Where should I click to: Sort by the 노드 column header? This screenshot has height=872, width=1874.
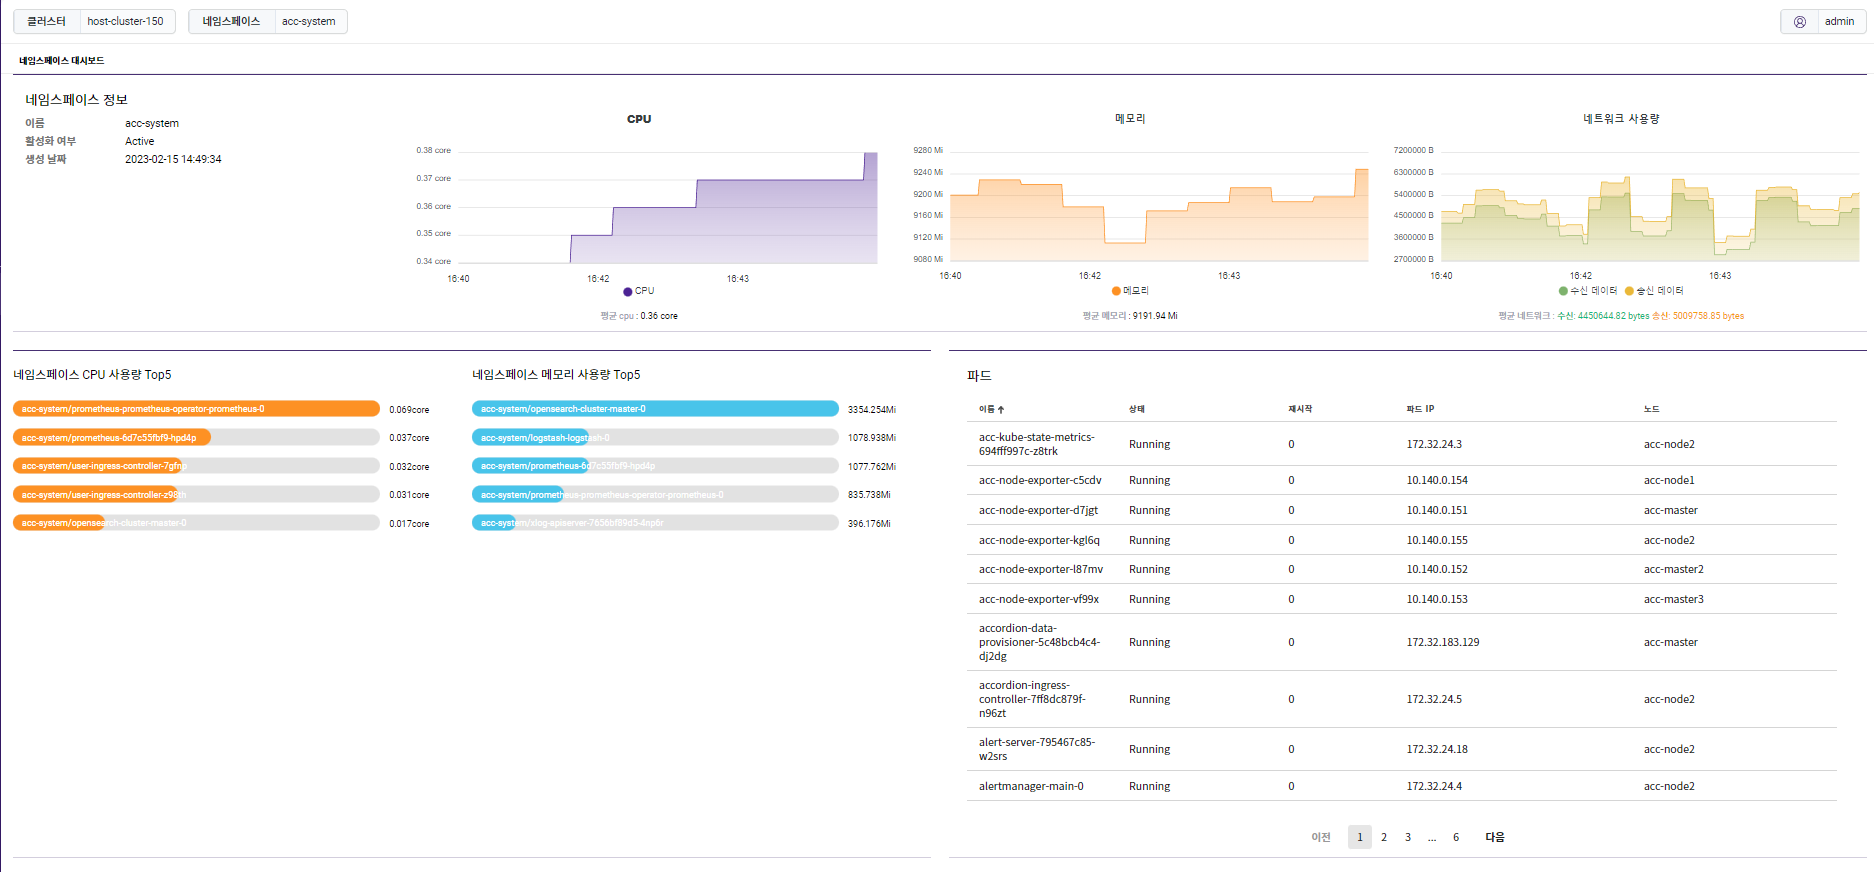coord(1651,409)
